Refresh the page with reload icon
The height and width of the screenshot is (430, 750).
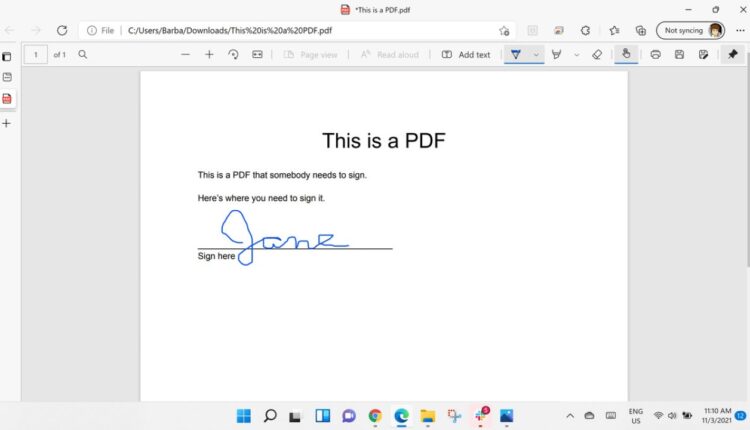pyautogui.click(x=62, y=30)
